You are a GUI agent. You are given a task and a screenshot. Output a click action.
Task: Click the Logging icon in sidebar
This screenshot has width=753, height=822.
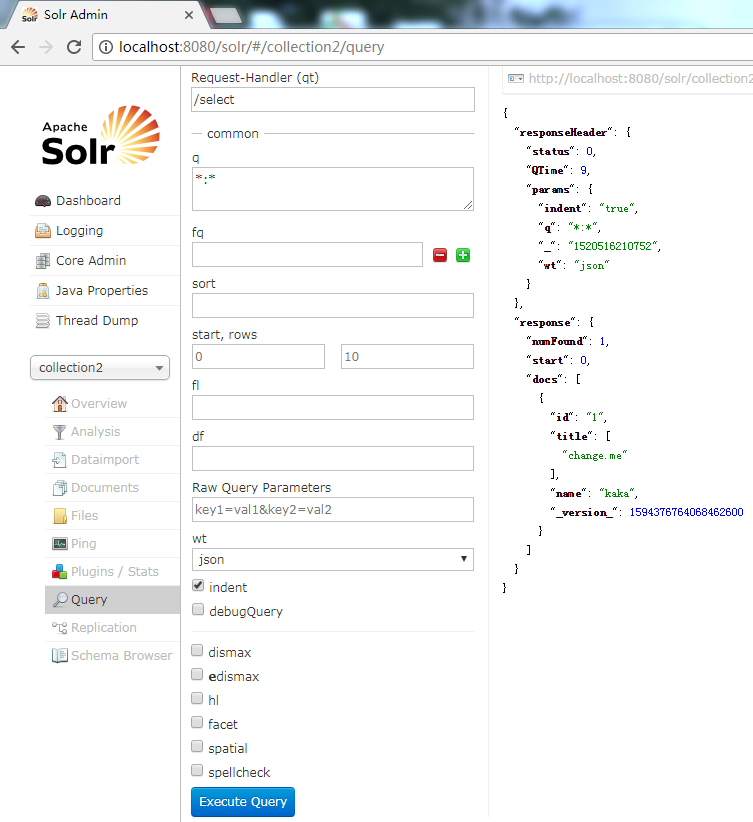tap(42, 231)
